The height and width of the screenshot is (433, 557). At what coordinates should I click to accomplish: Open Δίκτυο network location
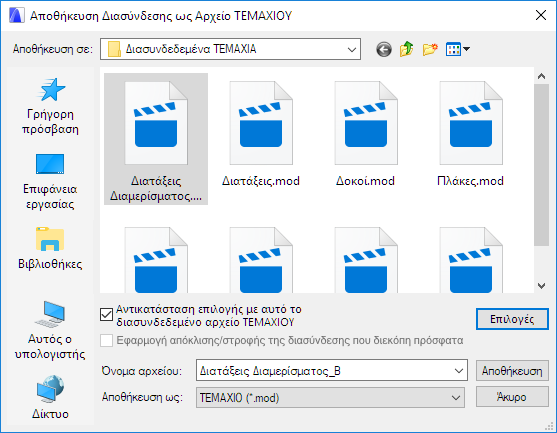(x=50, y=397)
